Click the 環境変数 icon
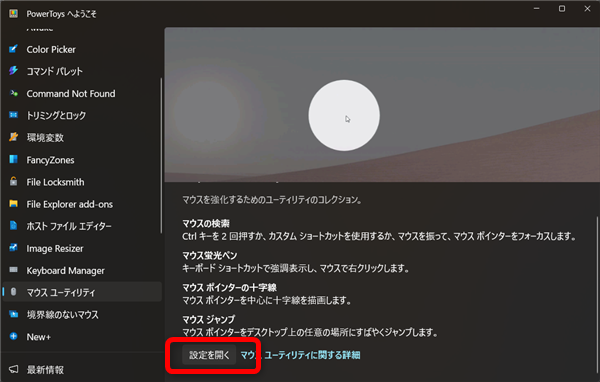600x382 pixels. [x=13, y=137]
